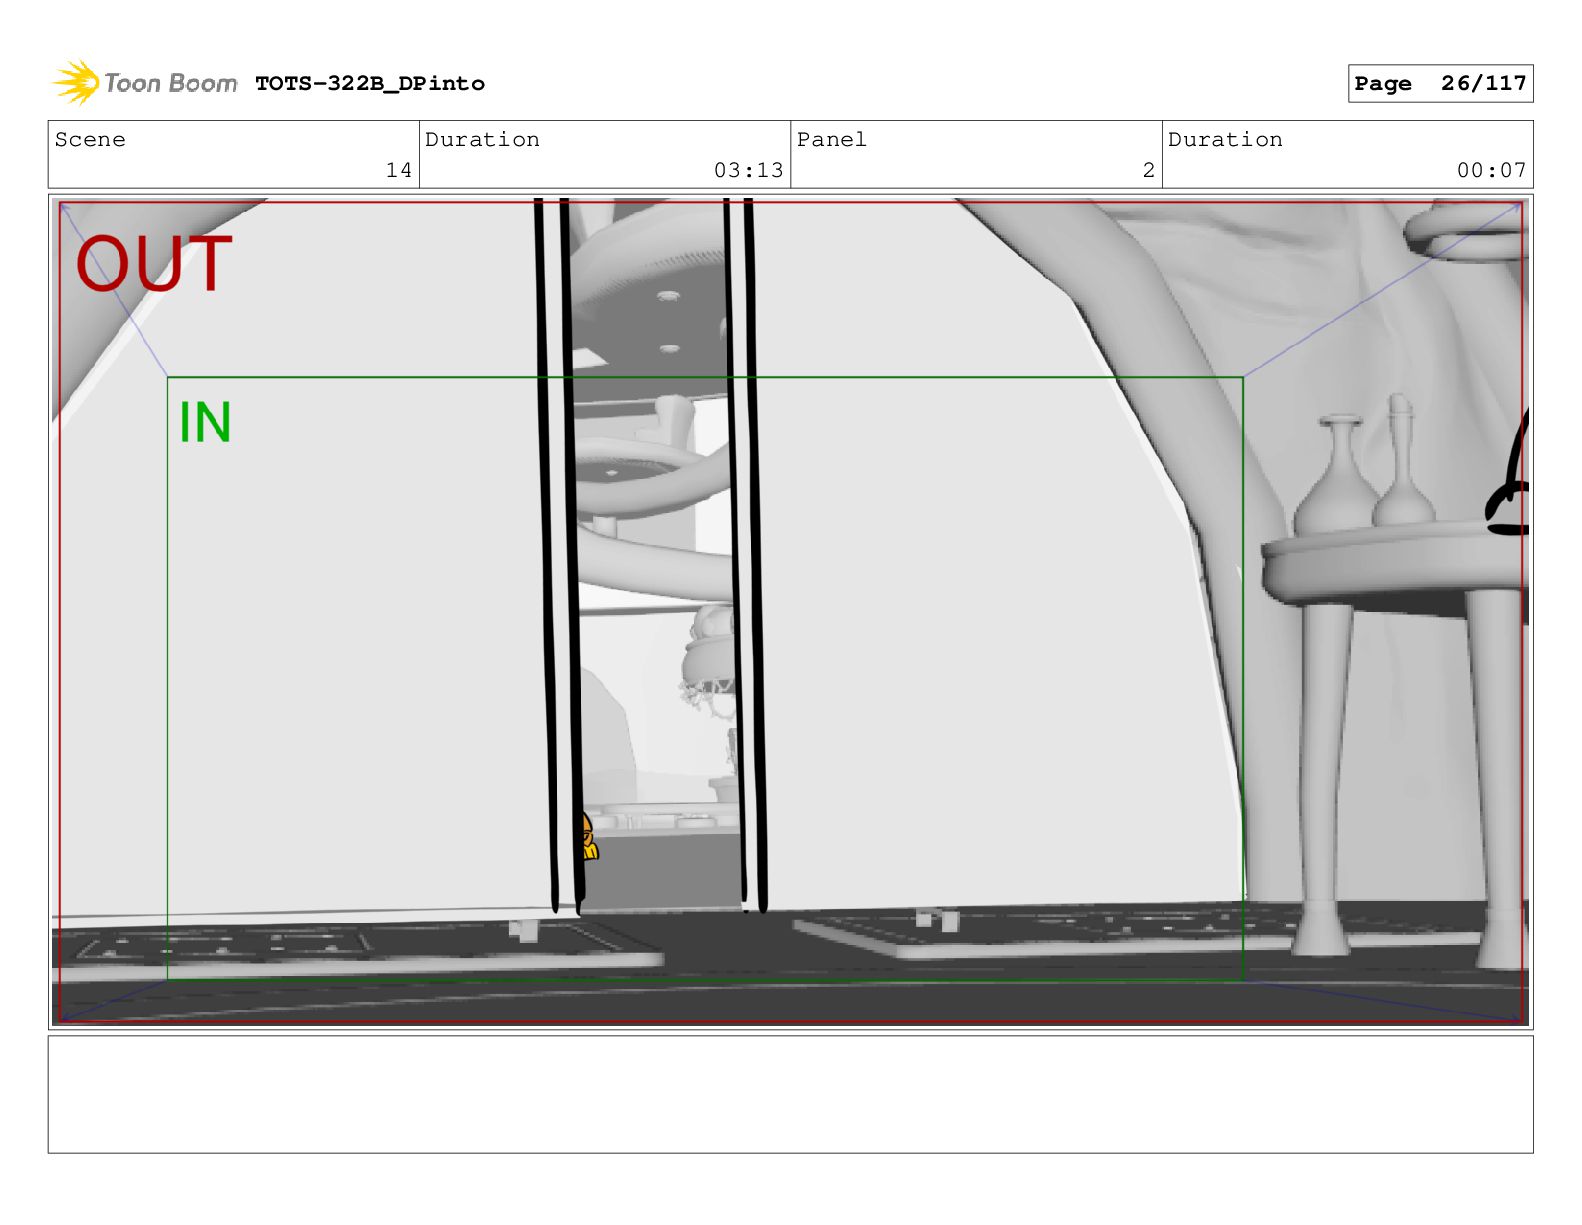Click the Scene header label
This screenshot has width=1582, height=1225.
[90, 140]
